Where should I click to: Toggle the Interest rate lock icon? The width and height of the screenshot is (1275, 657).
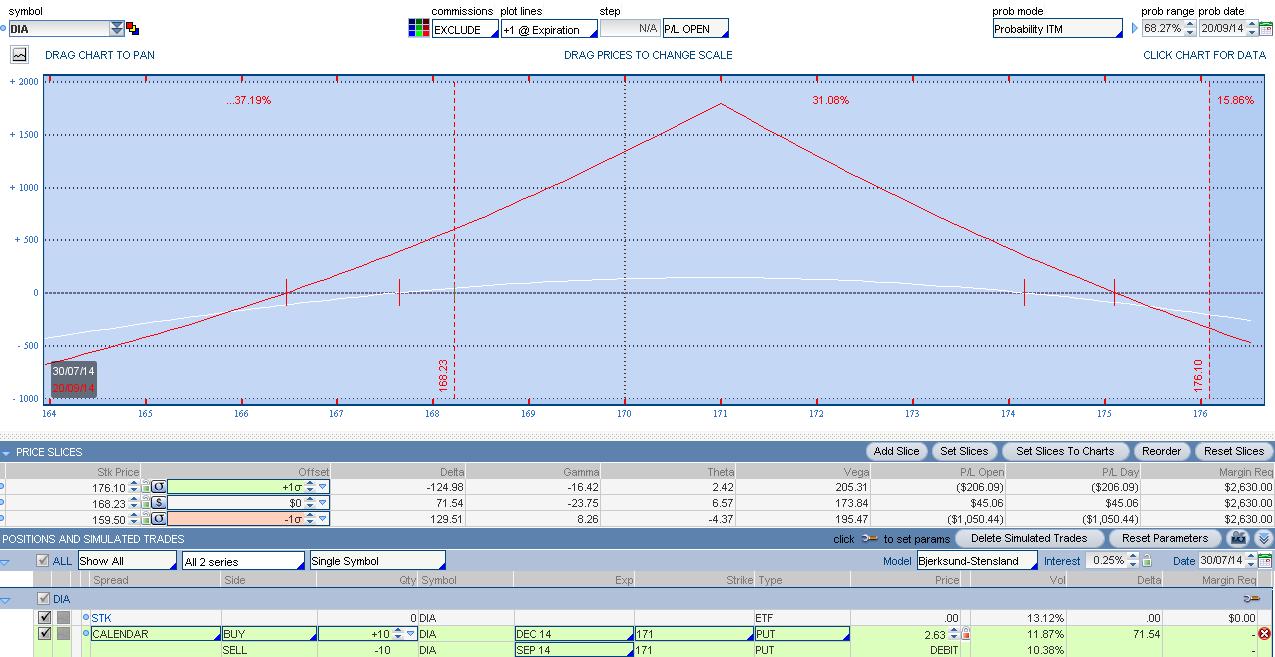1147,561
